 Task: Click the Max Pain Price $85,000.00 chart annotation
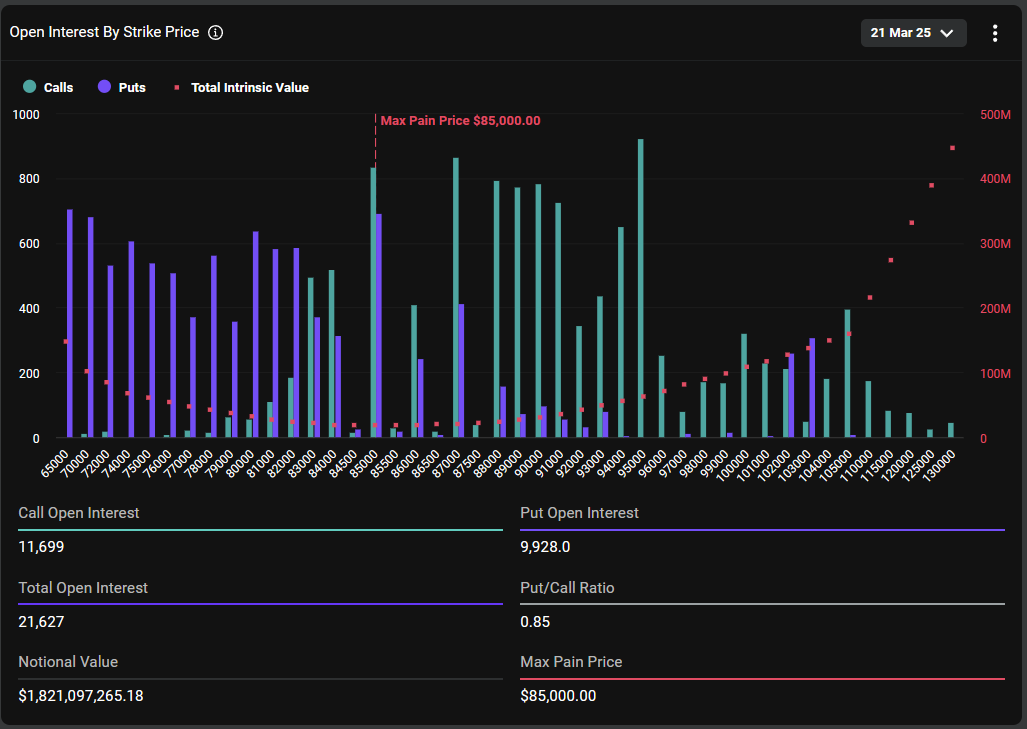tap(460, 121)
